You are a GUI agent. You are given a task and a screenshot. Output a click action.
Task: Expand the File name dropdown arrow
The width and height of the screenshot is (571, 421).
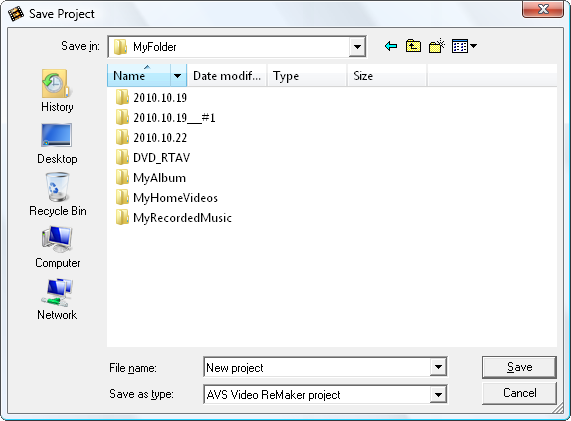click(438, 367)
